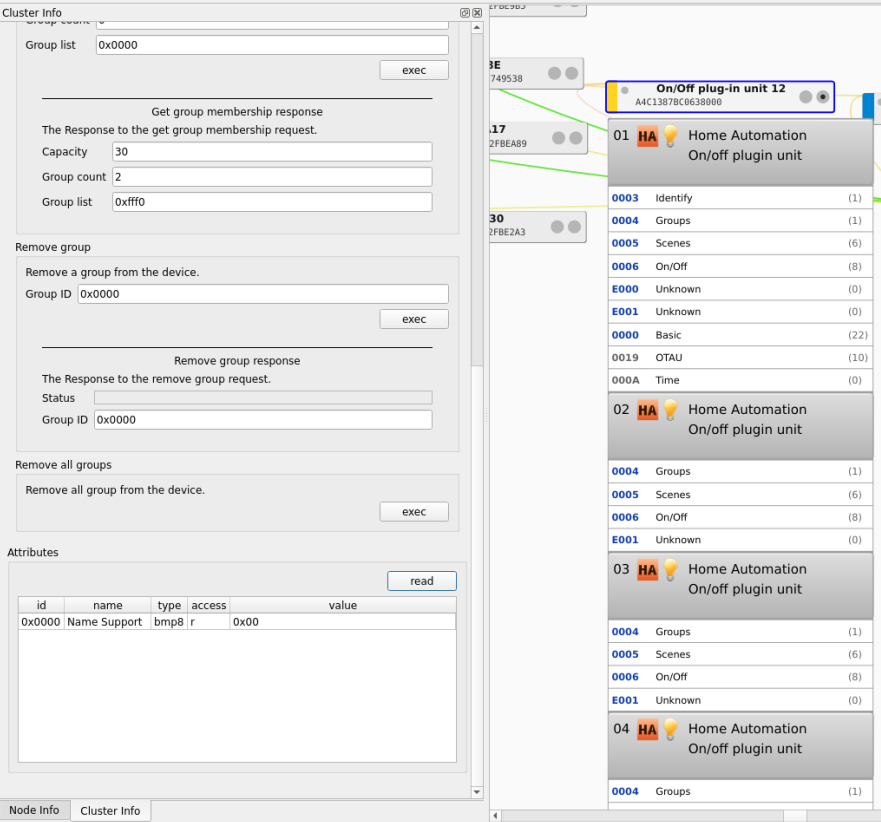Screen dimensions: 881x822
Task: Select the Groups cluster in endpoint 04
Action: [741, 791]
